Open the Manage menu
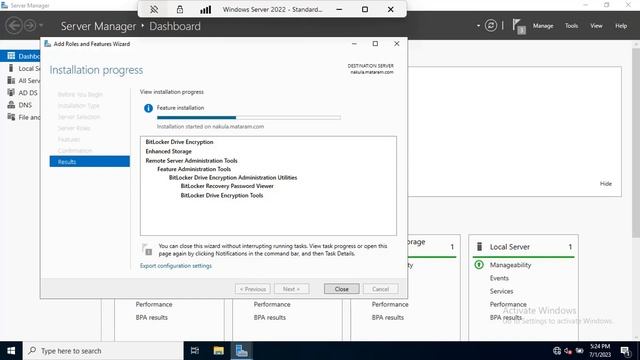 pos(543,26)
